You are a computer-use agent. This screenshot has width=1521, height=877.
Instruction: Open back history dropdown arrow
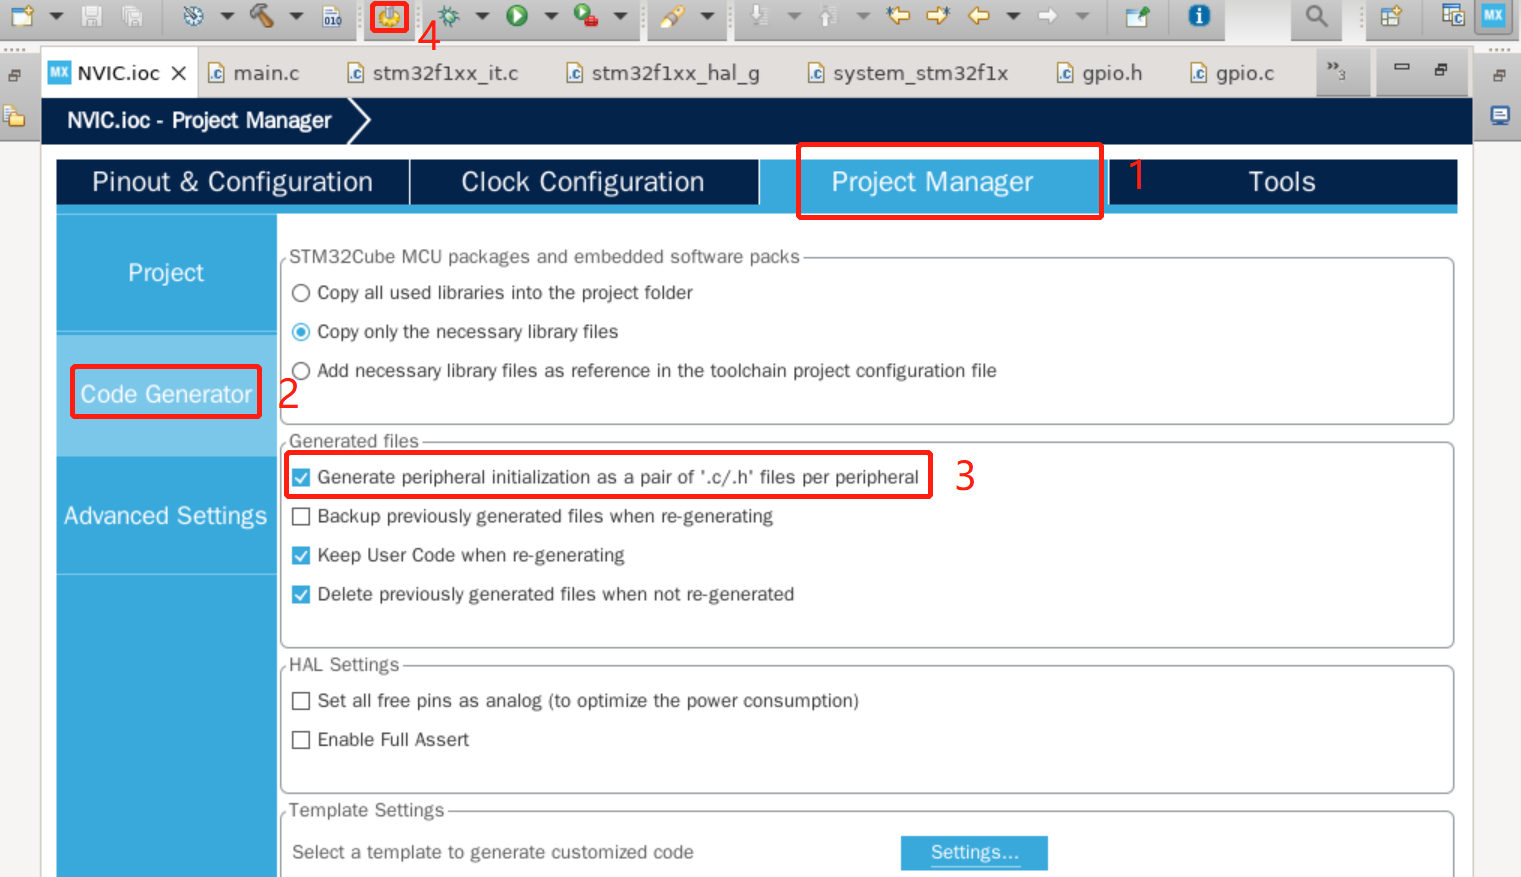click(1013, 16)
